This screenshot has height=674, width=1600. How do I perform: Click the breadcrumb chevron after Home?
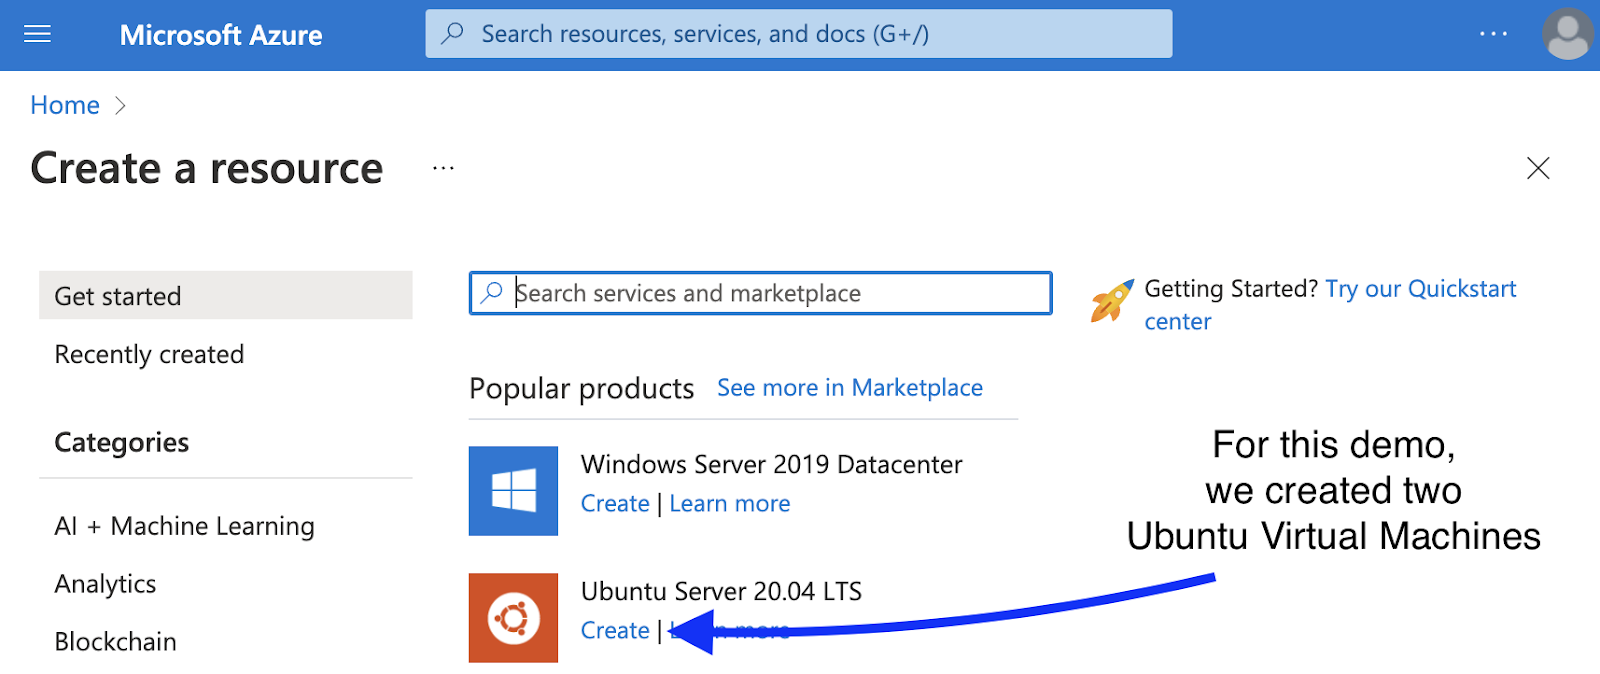tap(120, 106)
